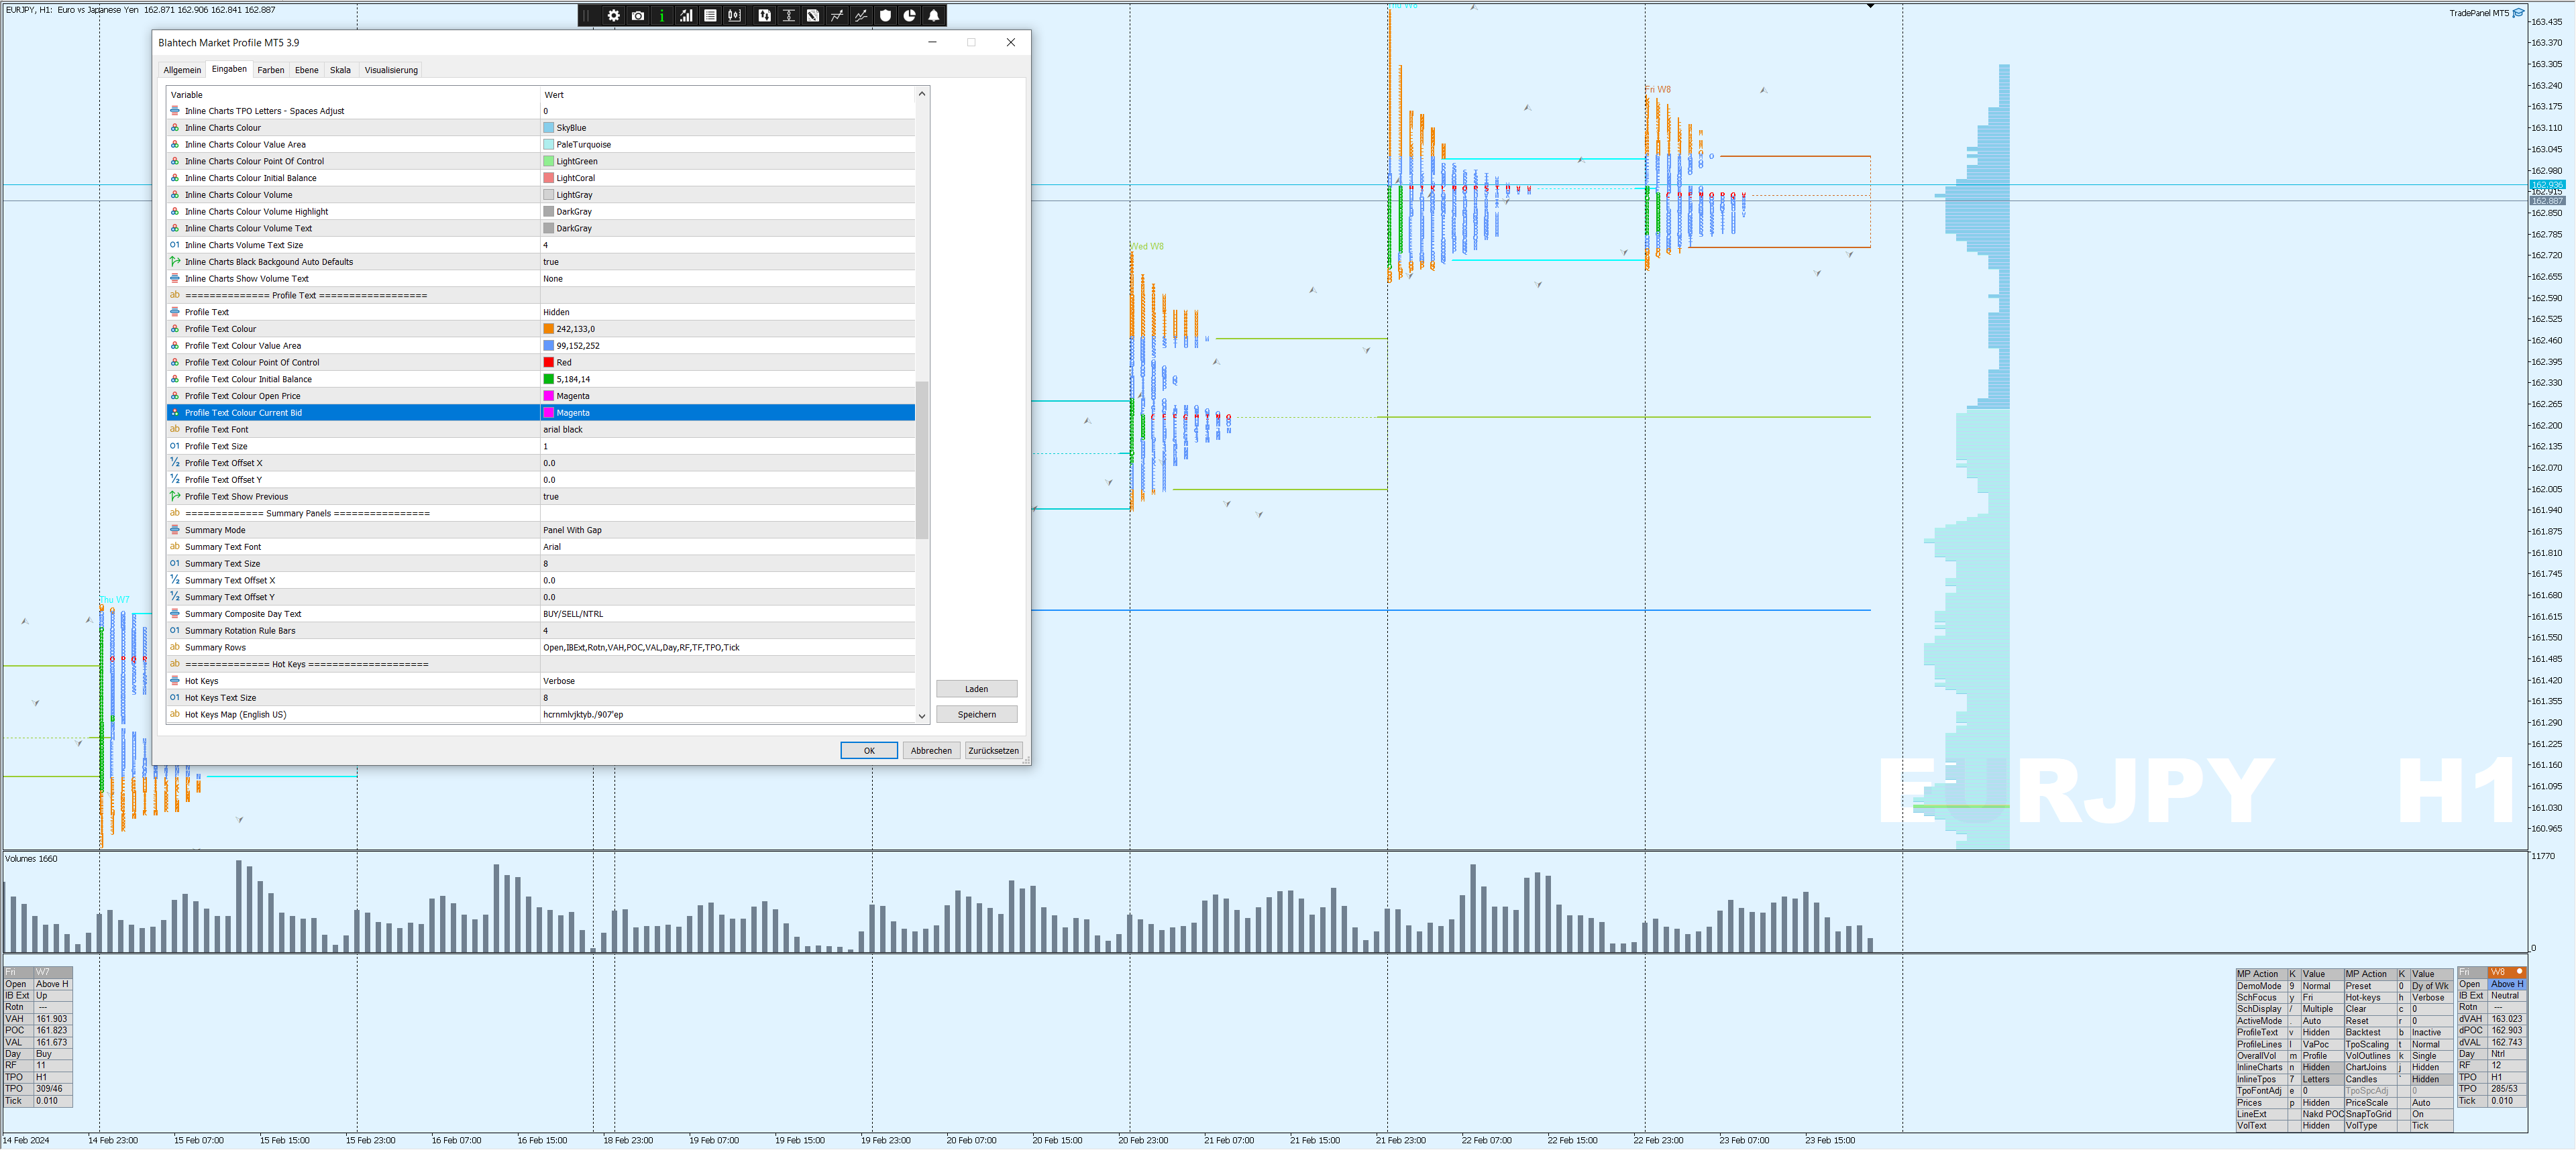Image resolution: width=2576 pixels, height=1150 pixels.
Task: Click the shield icon in toolbar
Action: click(885, 15)
